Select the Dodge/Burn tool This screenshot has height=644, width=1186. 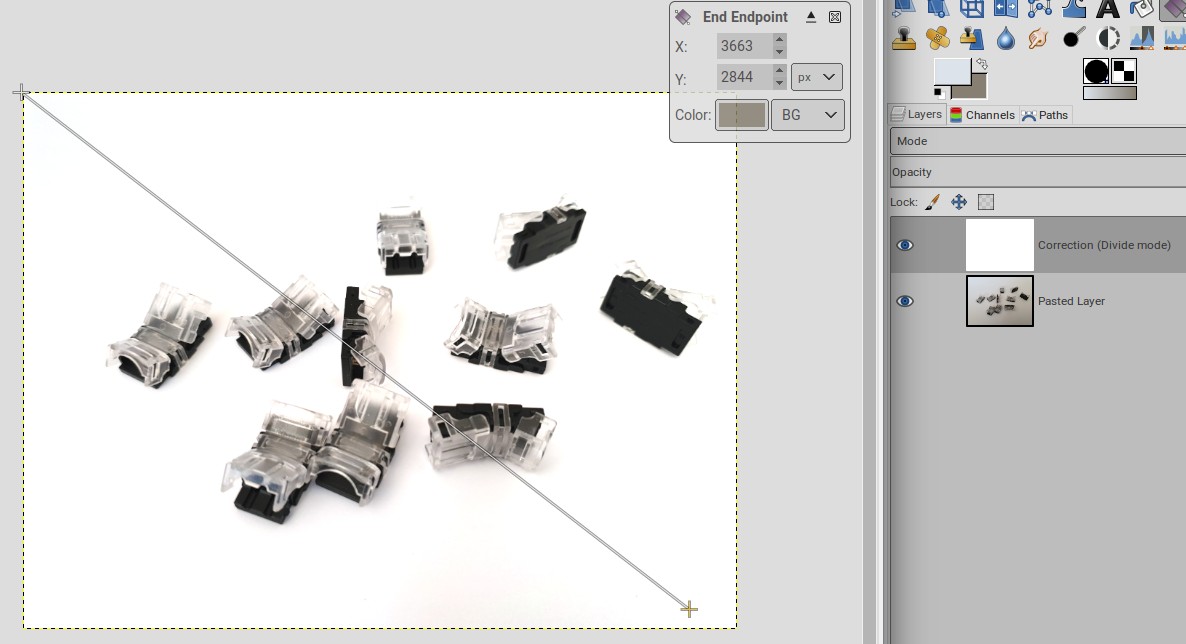pyautogui.click(x=1074, y=38)
